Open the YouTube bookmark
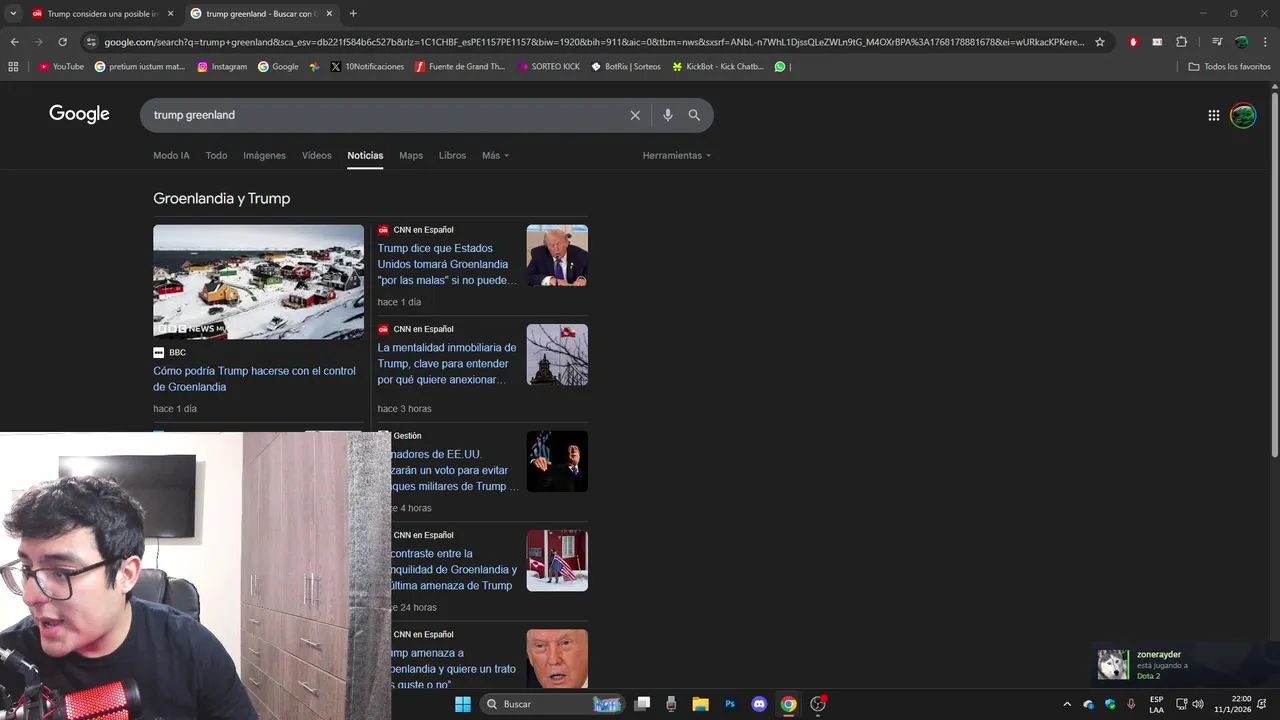Screen dimensions: 1280x720 tap(61, 67)
